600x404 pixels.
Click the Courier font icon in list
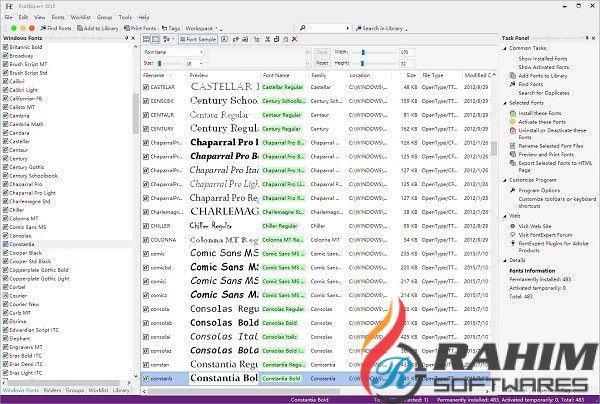coord(5,296)
